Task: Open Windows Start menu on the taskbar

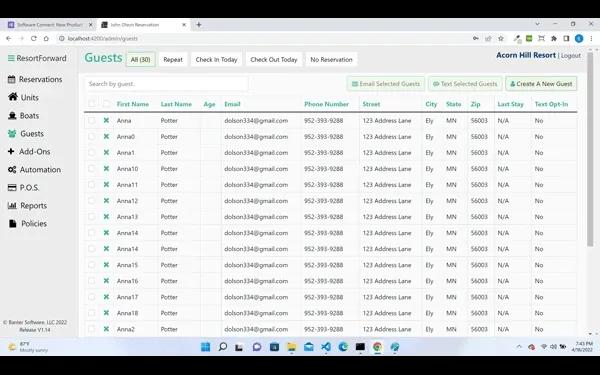Action: click(205, 347)
